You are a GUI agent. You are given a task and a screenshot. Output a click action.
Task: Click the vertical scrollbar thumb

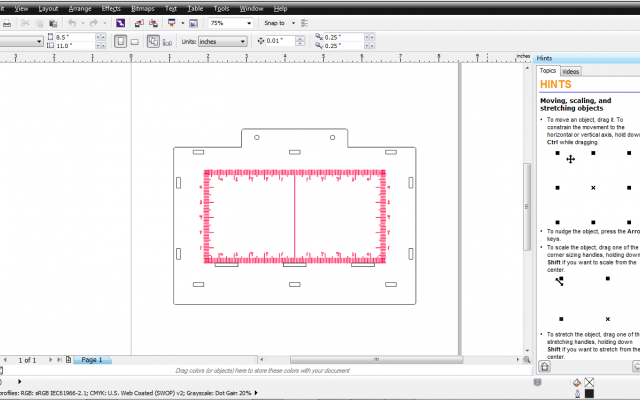(x=527, y=207)
